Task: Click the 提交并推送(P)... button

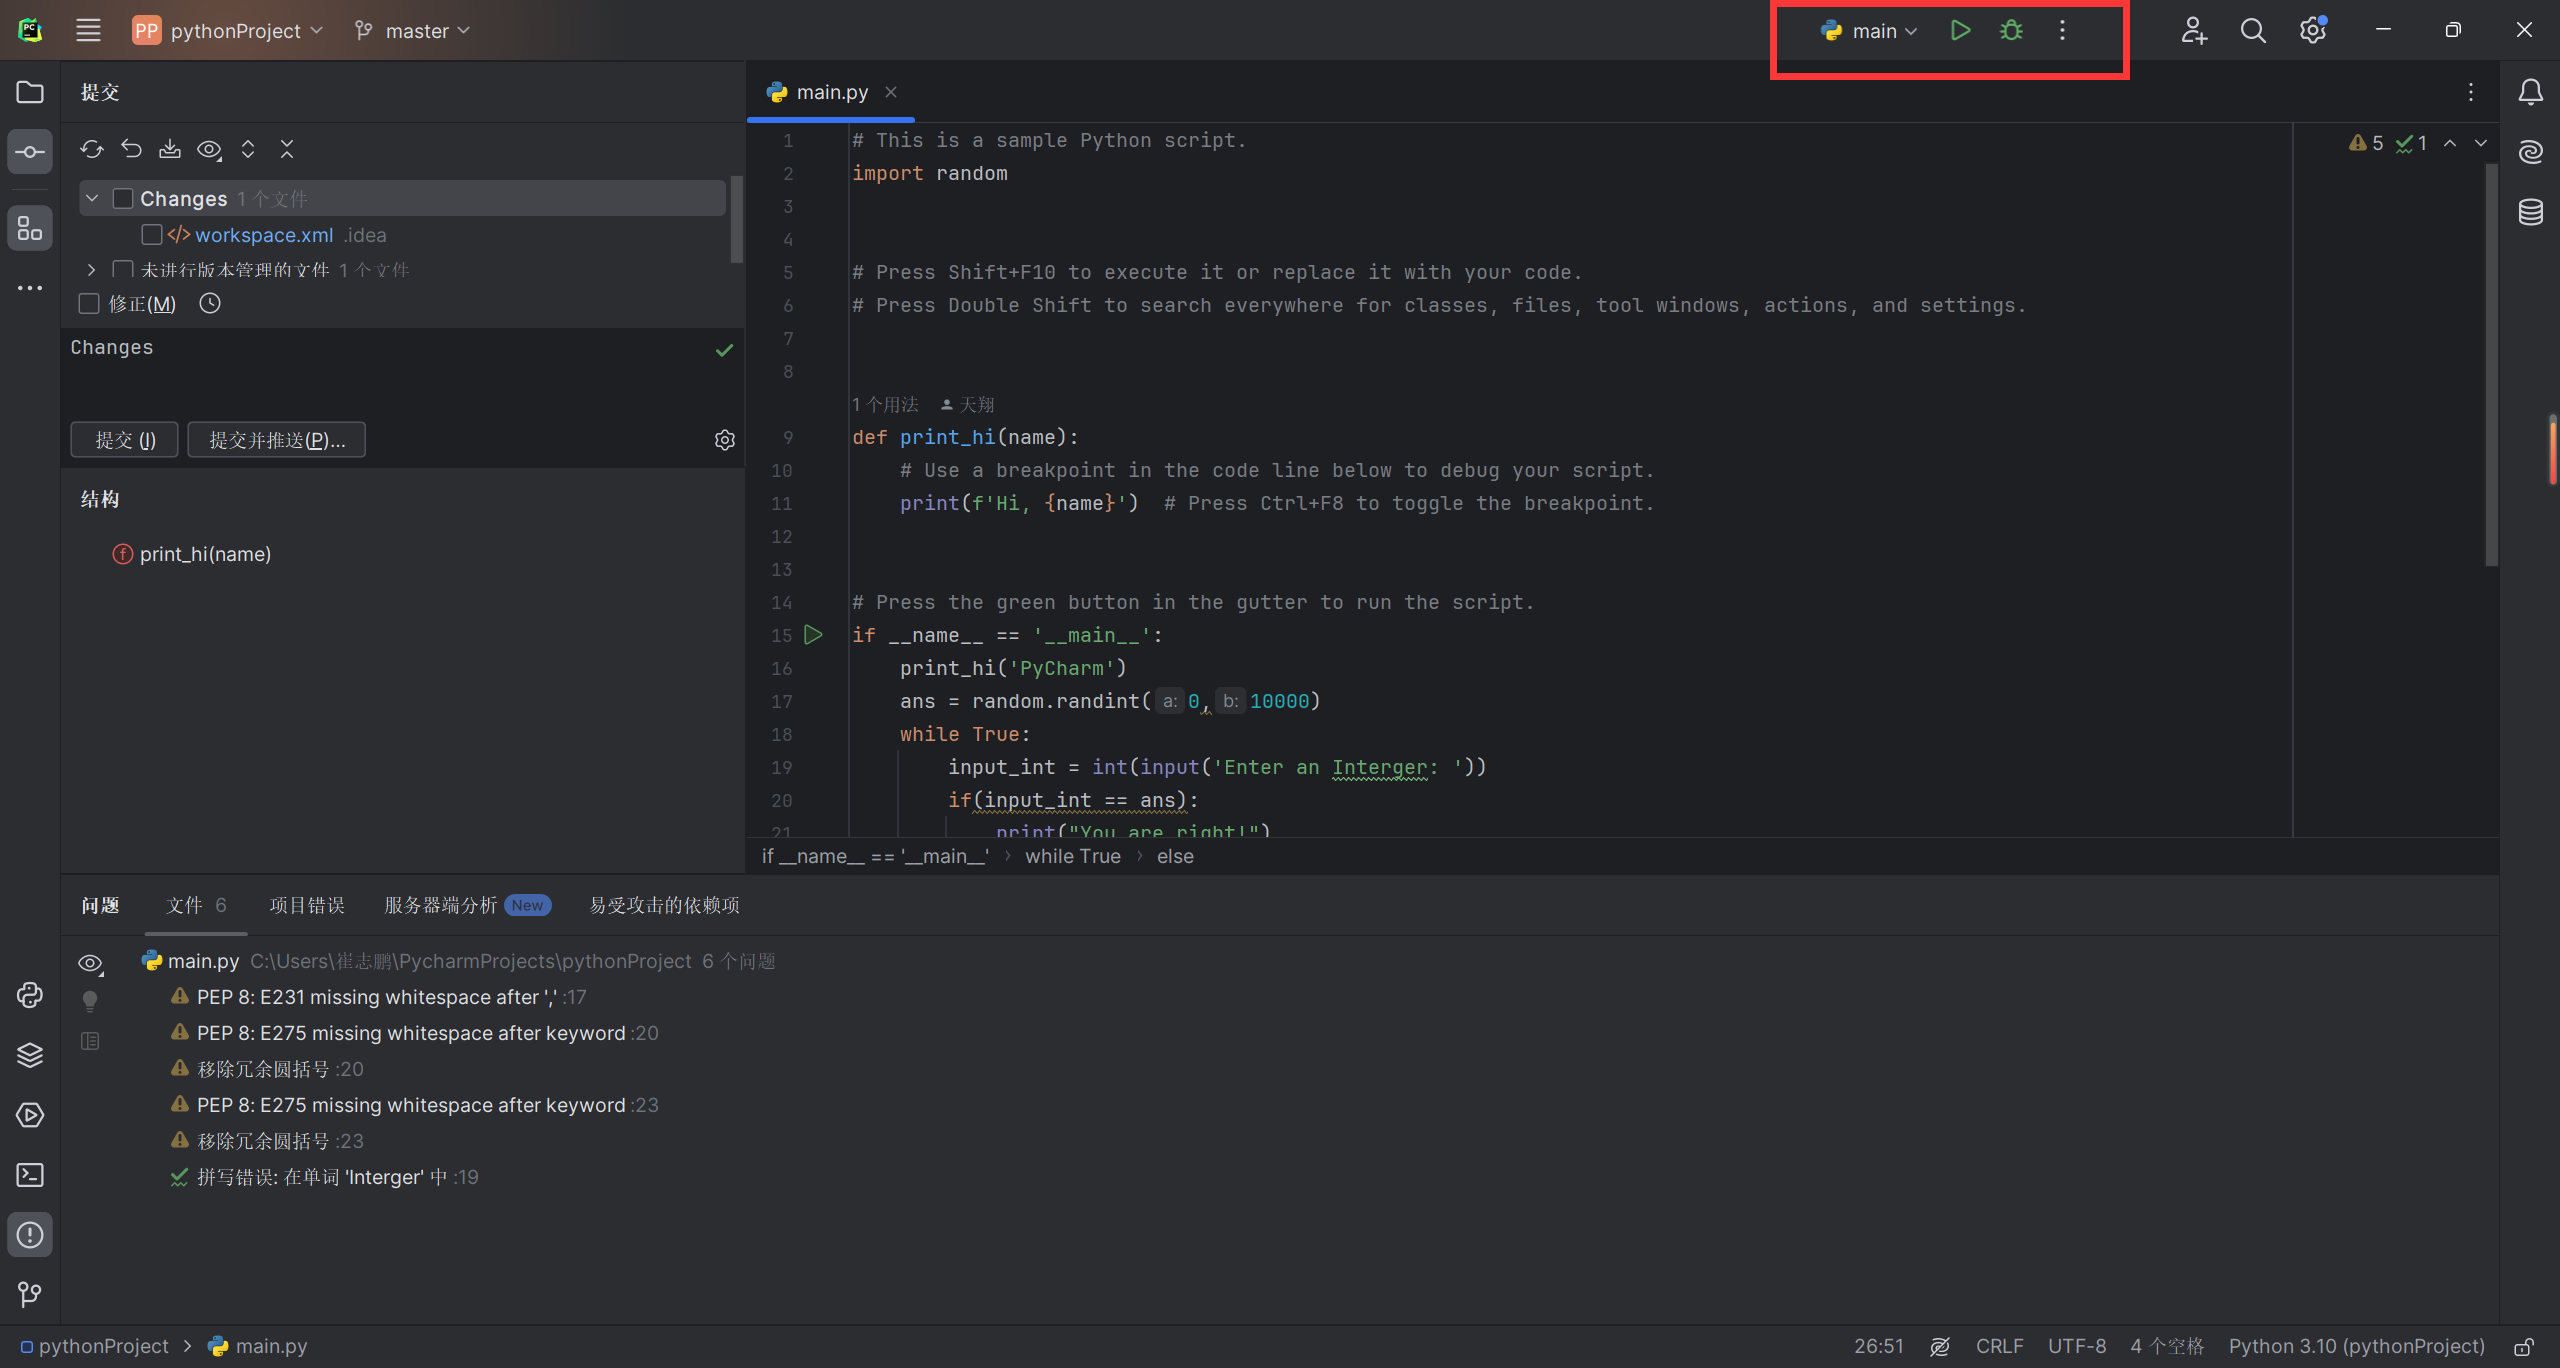Action: click(x=276, y=440)
